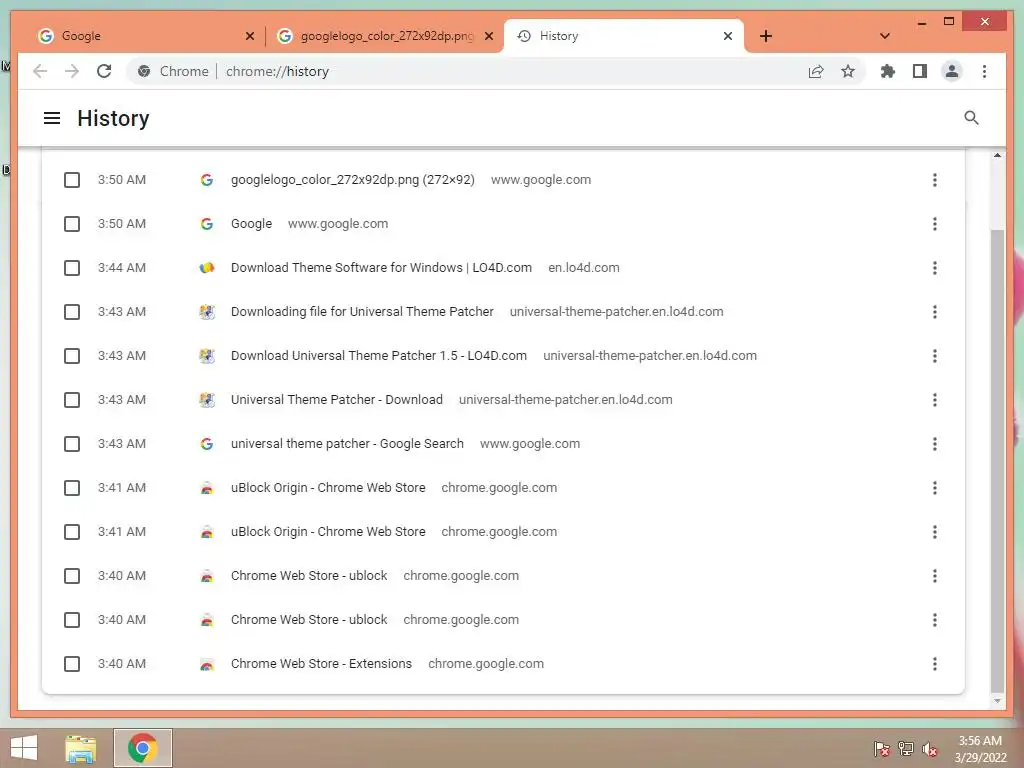1024x768 pixels.
Task: Open Chrome's three-dot main menu
Action: point(984,71)
